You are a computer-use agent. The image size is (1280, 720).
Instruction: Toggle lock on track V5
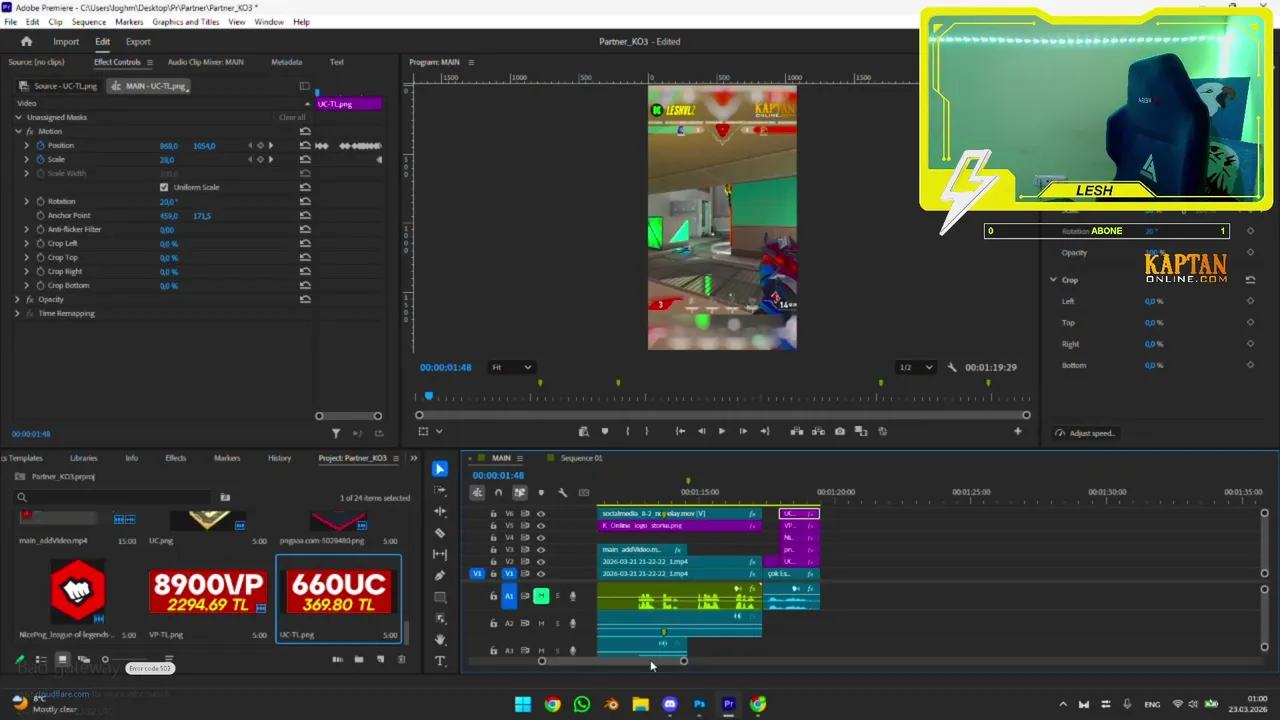tap(493, 525)
